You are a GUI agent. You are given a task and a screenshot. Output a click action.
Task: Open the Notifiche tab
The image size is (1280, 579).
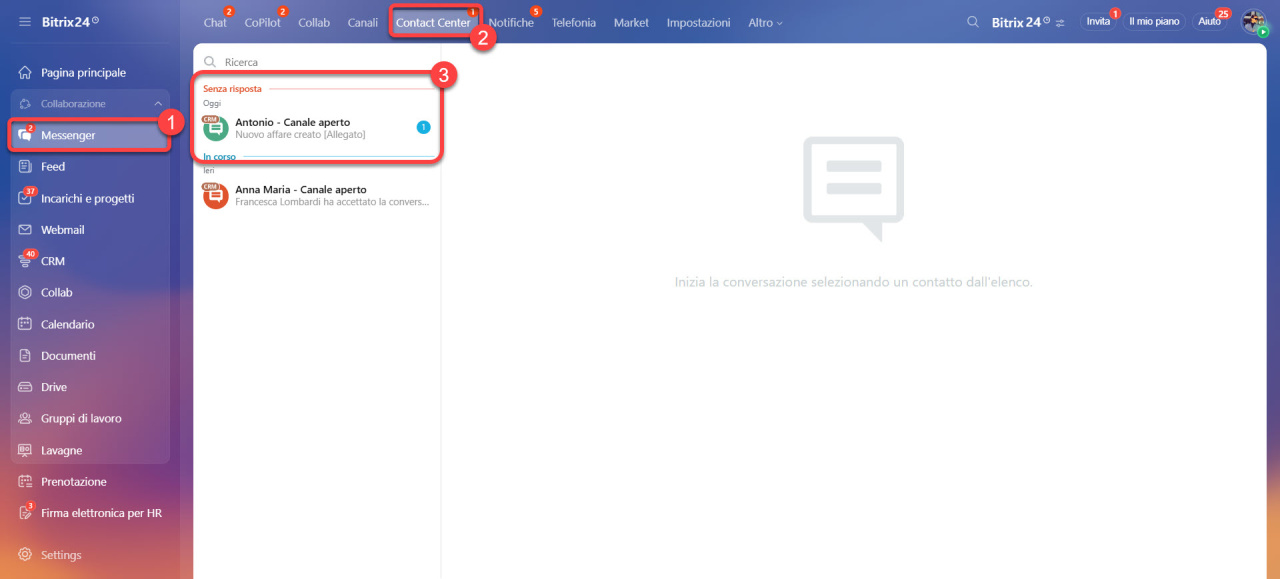pyautogui.click(x=511, y=22)
